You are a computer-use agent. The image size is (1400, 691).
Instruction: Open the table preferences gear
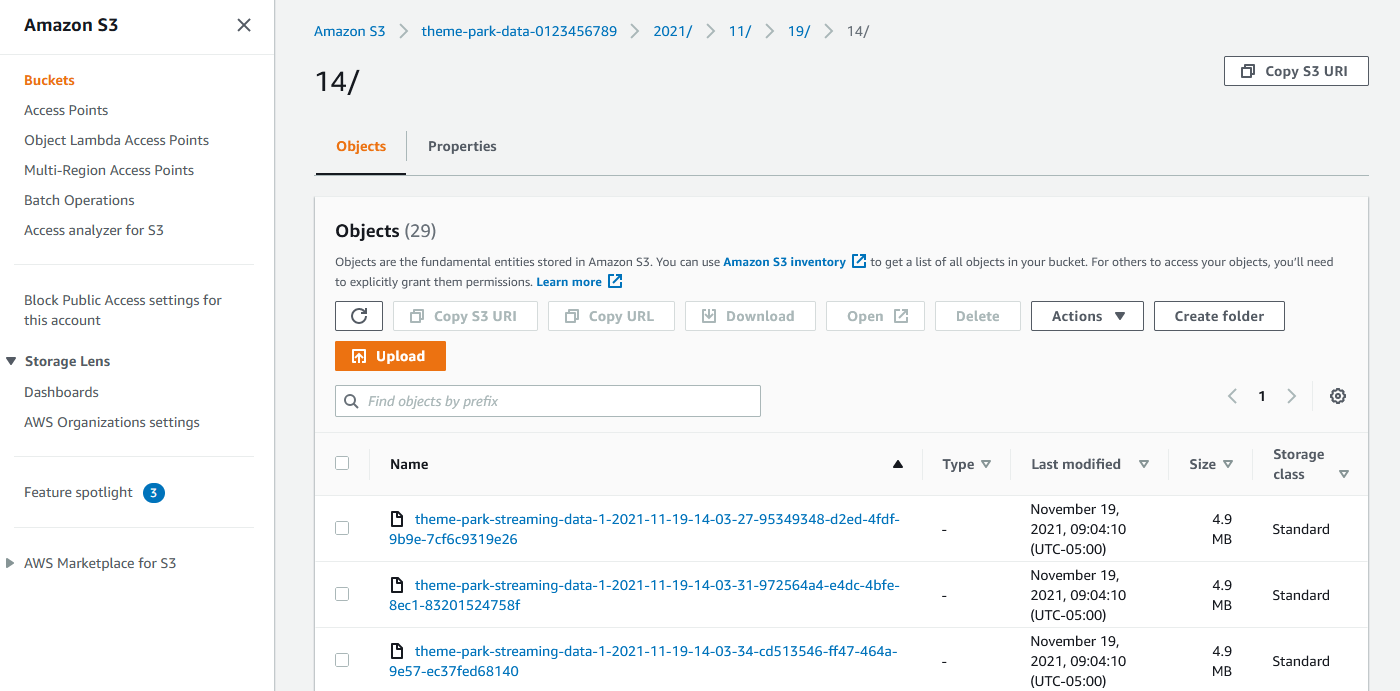1338,396
